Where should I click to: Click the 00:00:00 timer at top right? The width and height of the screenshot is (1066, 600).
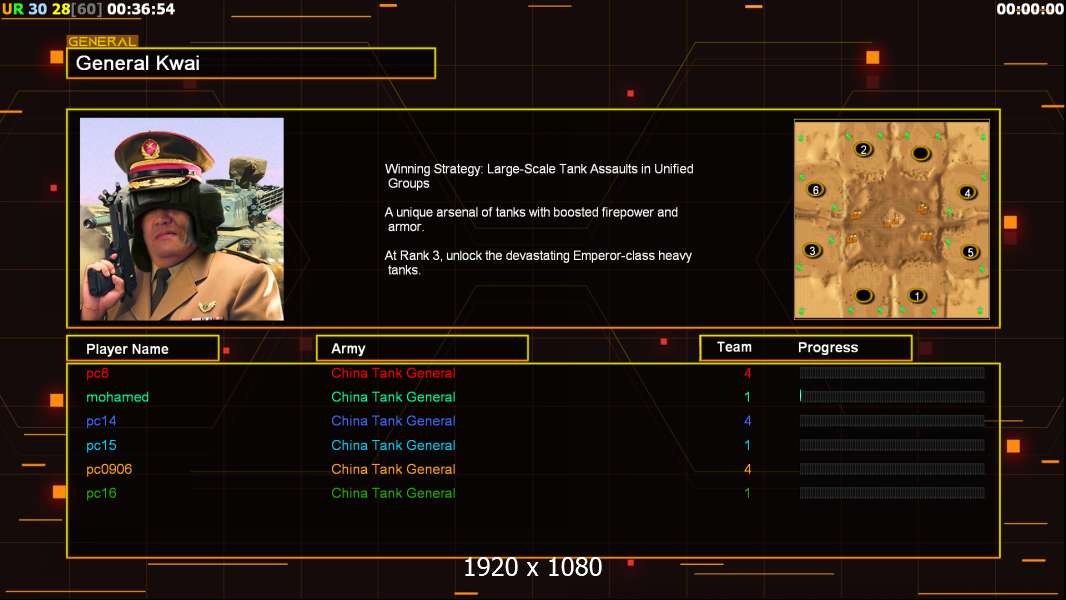[x=1029, y=9]
